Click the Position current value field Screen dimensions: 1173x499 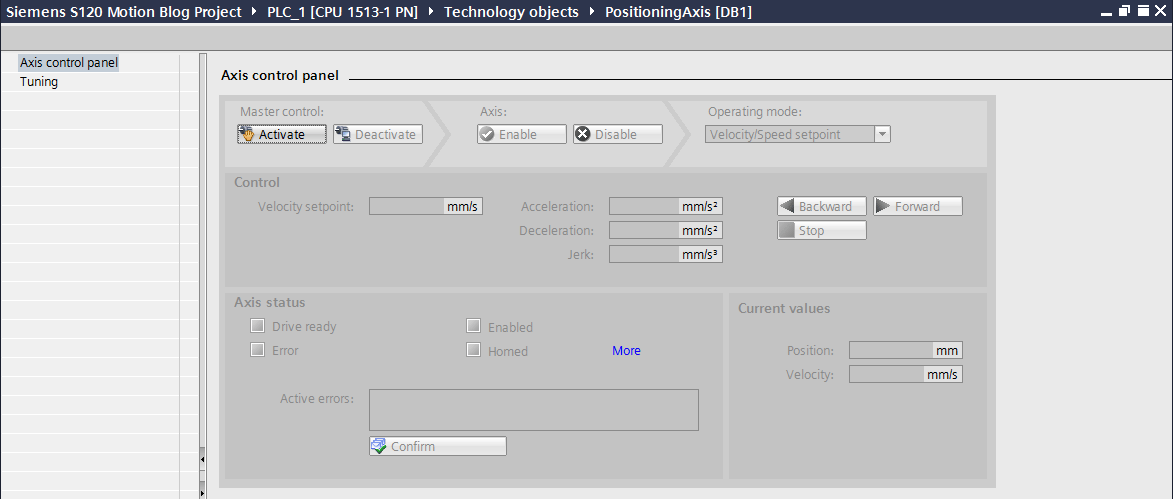906,350
